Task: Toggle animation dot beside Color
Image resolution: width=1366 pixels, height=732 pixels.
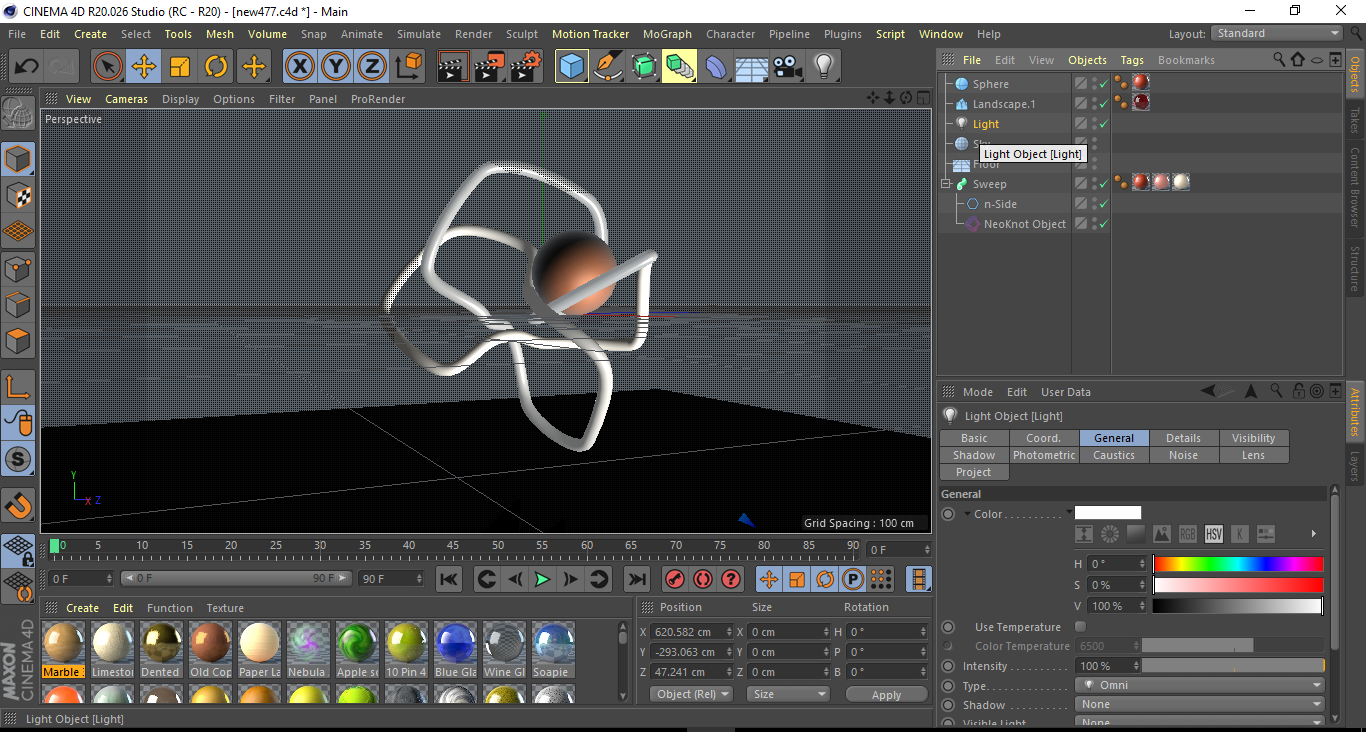Action: (x=948, y=514)
